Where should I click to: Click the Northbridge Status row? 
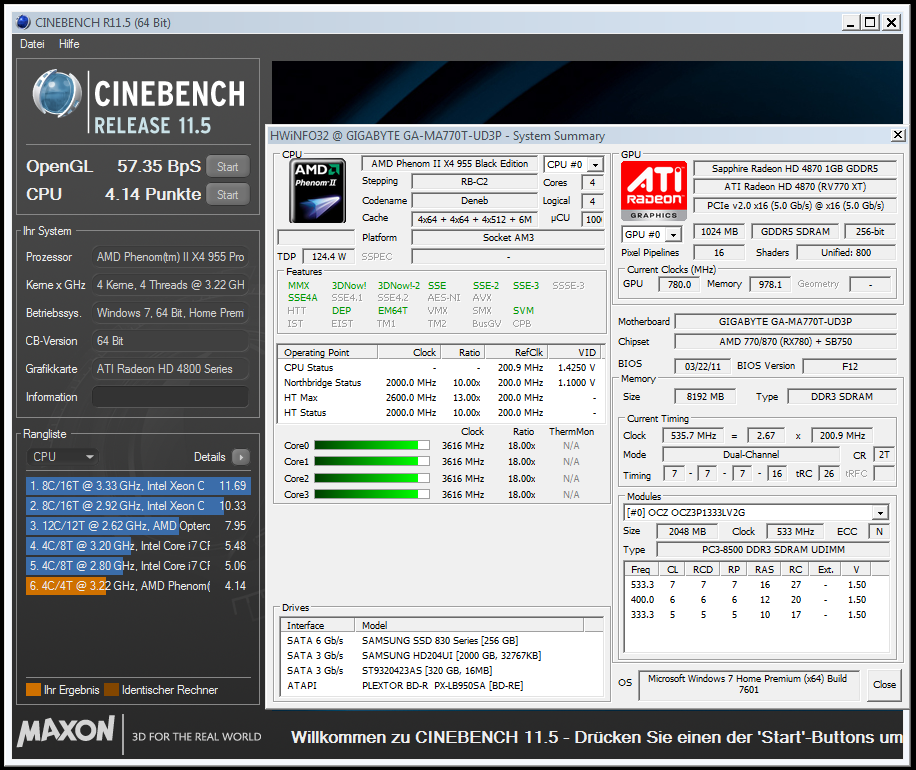click(x=440, y=383)
